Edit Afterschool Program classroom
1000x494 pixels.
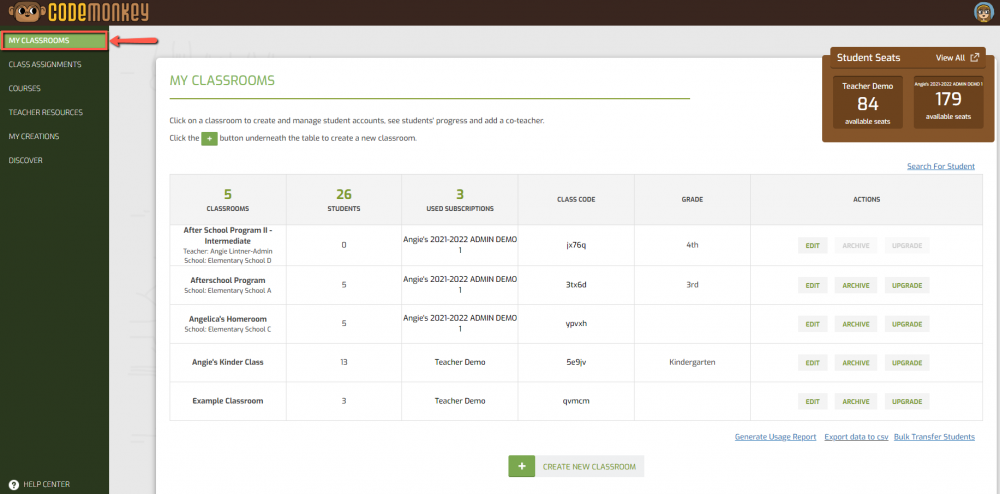tap(812, 285)
